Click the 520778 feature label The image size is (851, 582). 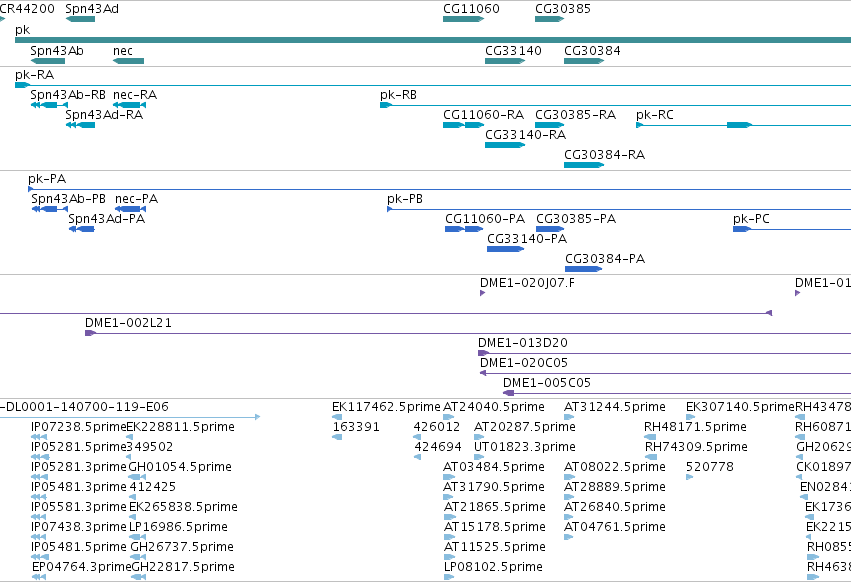pos(710,466)
